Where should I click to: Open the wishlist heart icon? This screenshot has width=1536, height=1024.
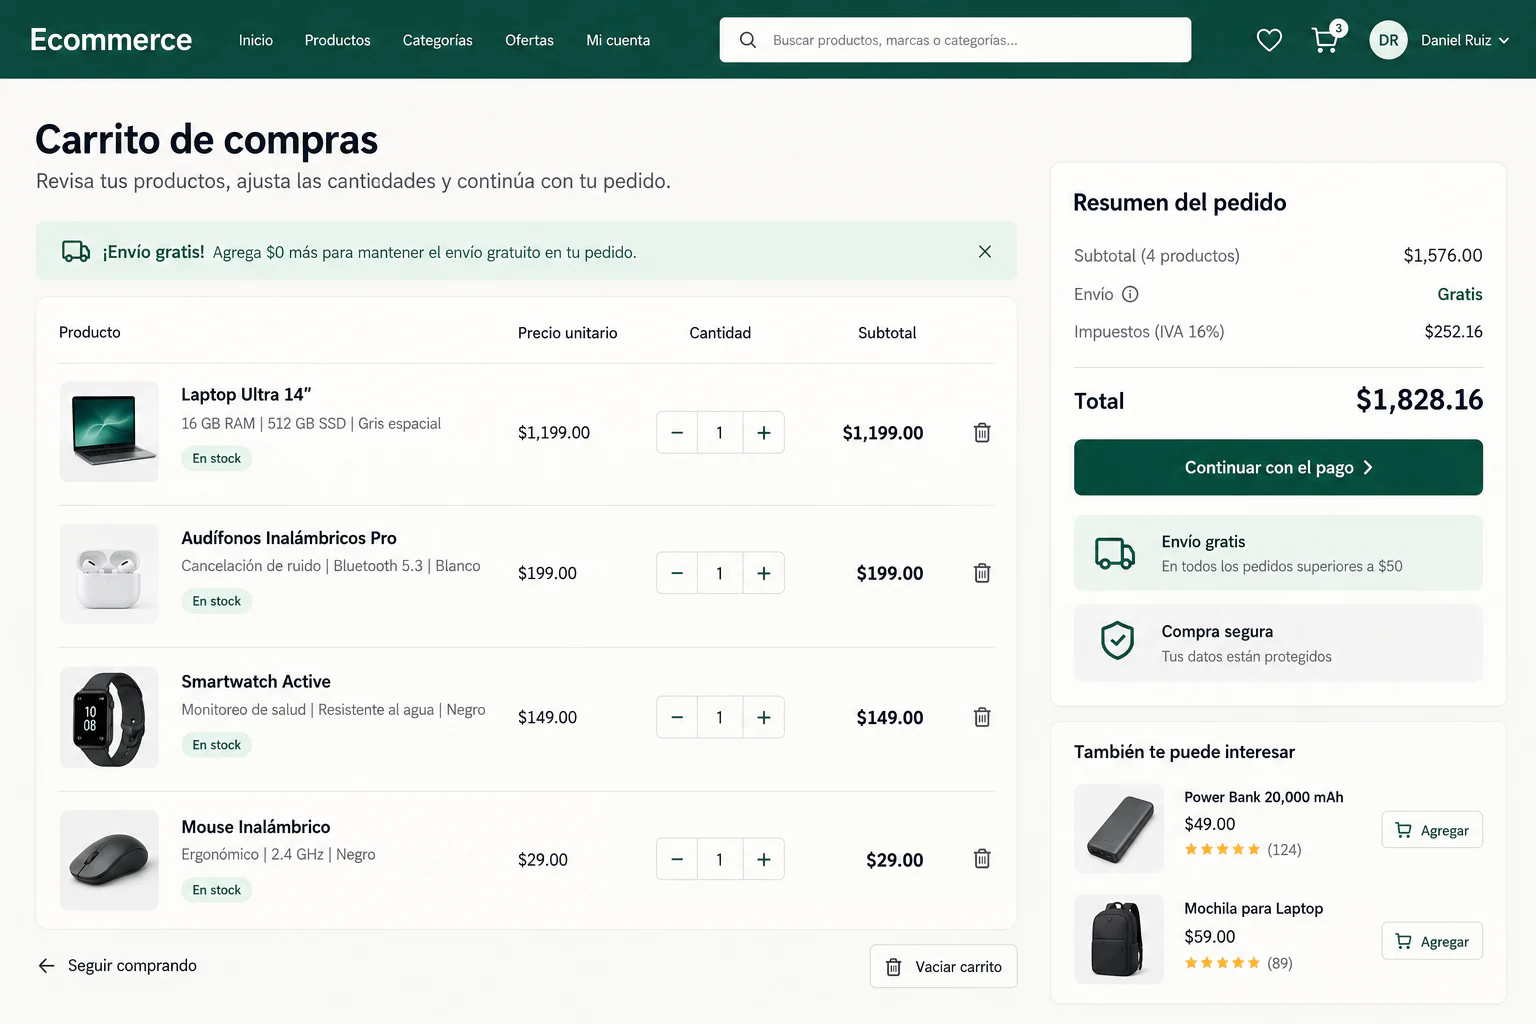pyautogui.click(x=1269, y=40)
